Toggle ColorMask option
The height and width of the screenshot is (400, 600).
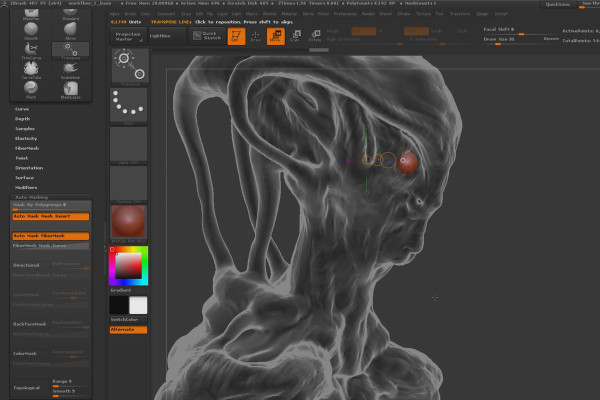(x=25, y=354)
